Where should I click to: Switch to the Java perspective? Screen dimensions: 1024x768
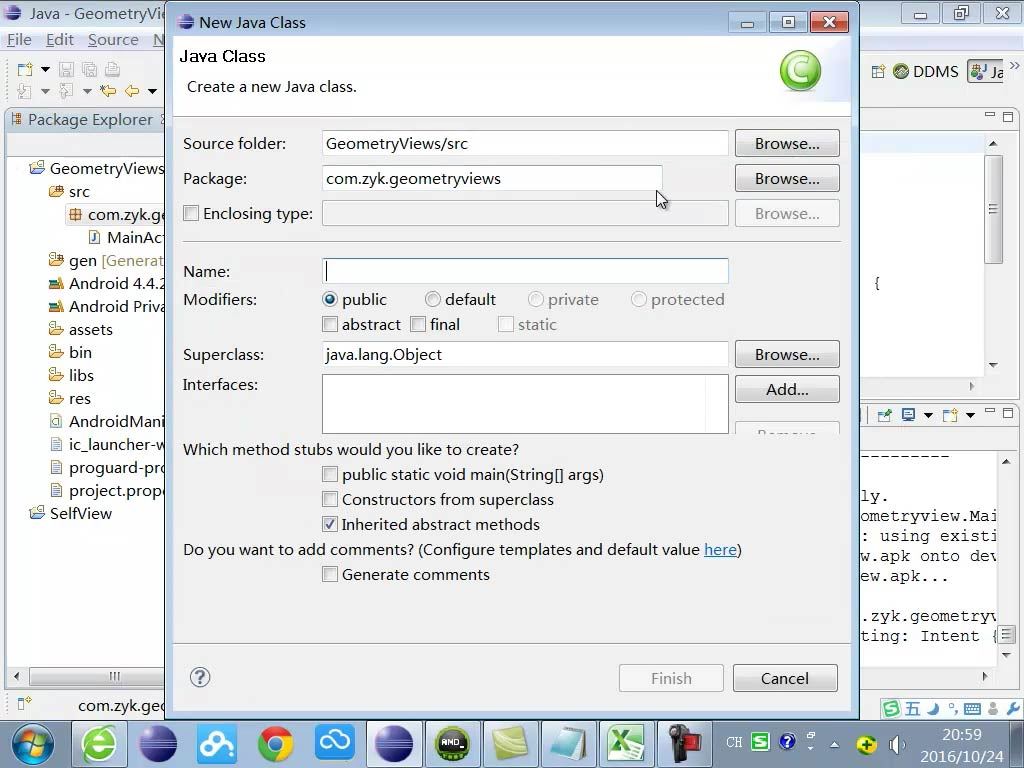click(986, 72)
